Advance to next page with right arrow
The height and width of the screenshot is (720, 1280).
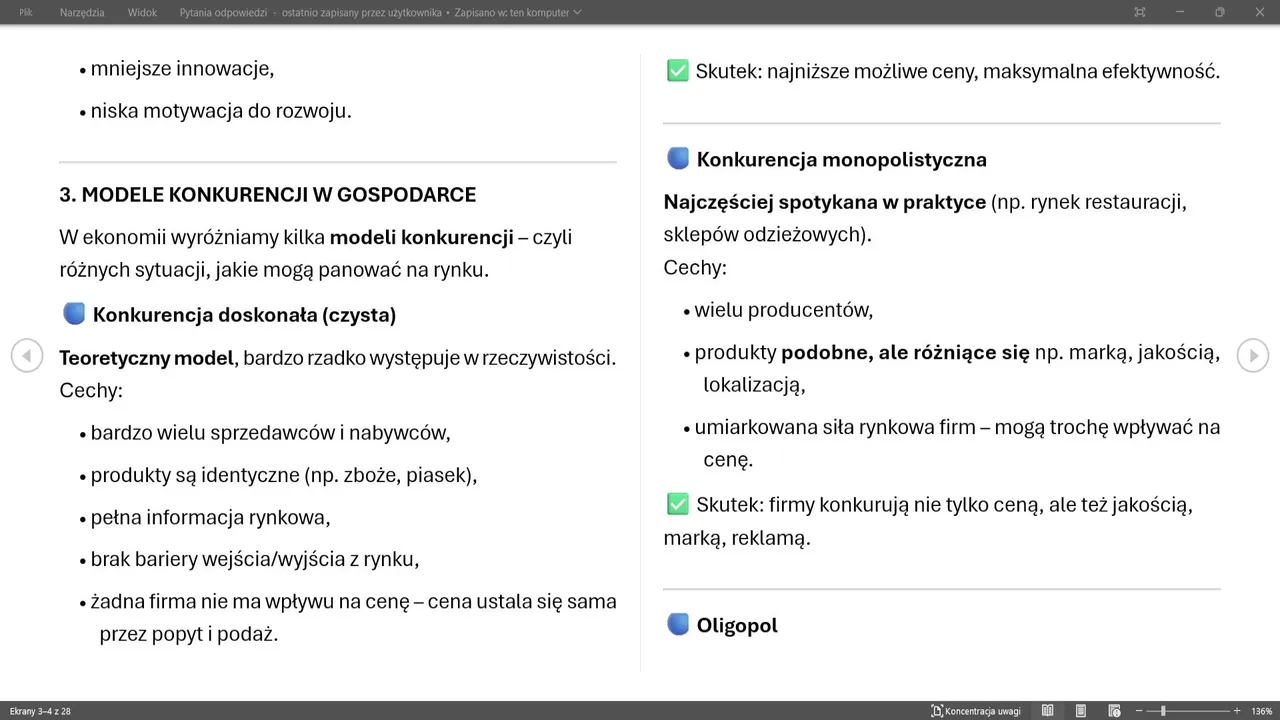(1252, 355)
